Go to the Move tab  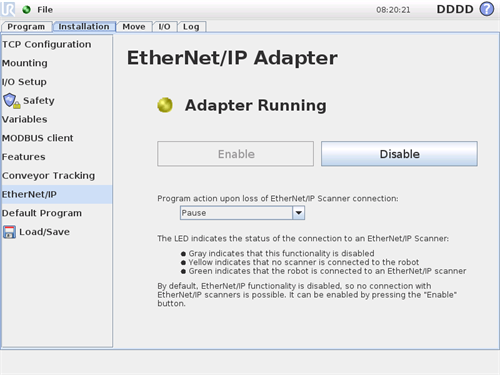(134, 27)
